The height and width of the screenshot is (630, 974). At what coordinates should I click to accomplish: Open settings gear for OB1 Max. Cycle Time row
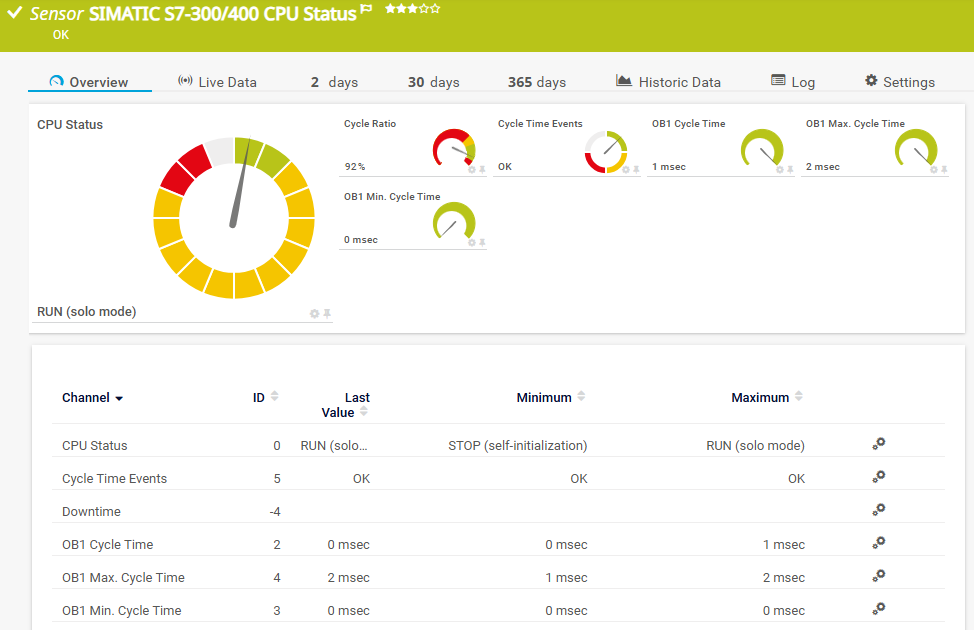878,577
